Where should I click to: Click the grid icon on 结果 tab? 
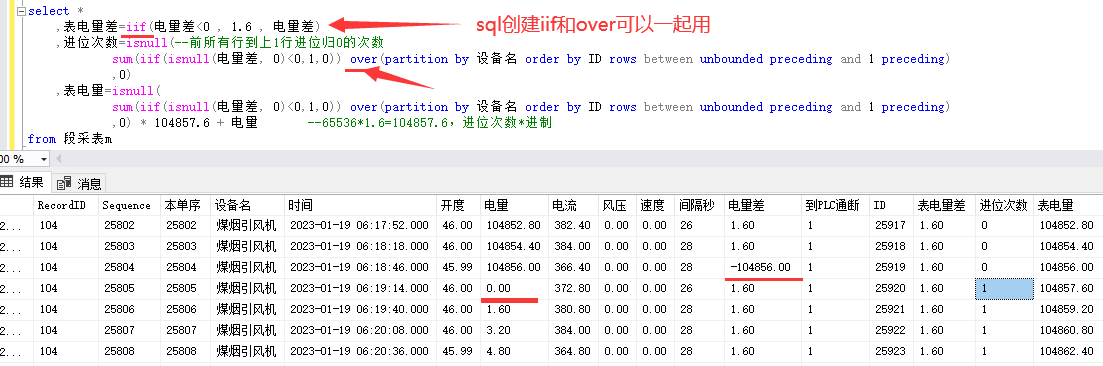6,182
